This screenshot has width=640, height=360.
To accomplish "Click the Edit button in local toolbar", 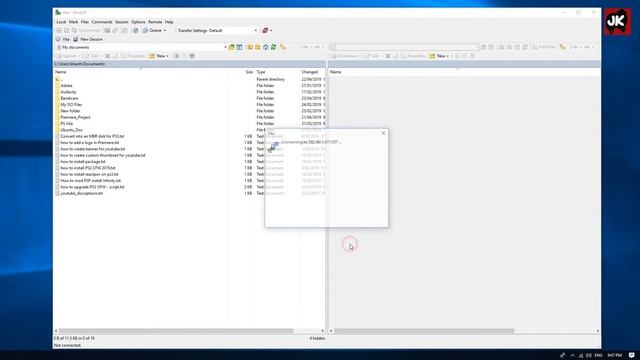I will coord(93,56).
